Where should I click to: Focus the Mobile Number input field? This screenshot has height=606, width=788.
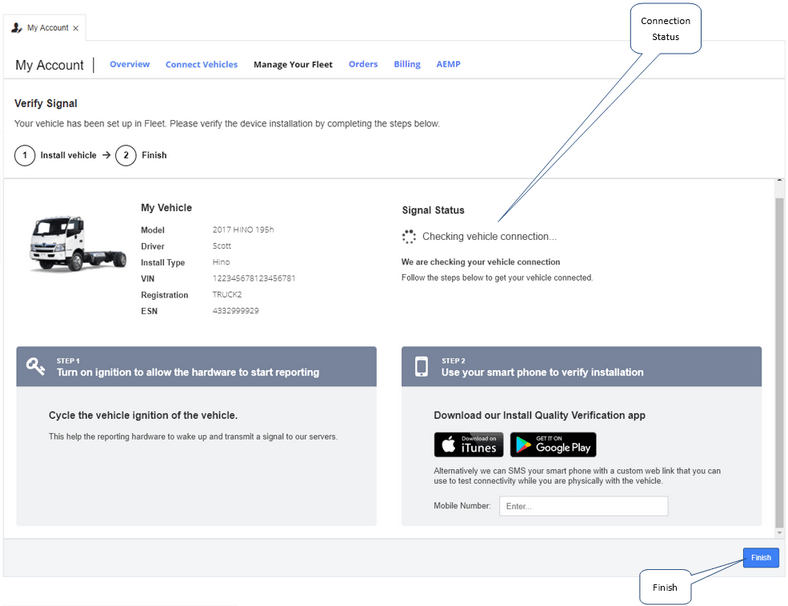click(583, 506)
